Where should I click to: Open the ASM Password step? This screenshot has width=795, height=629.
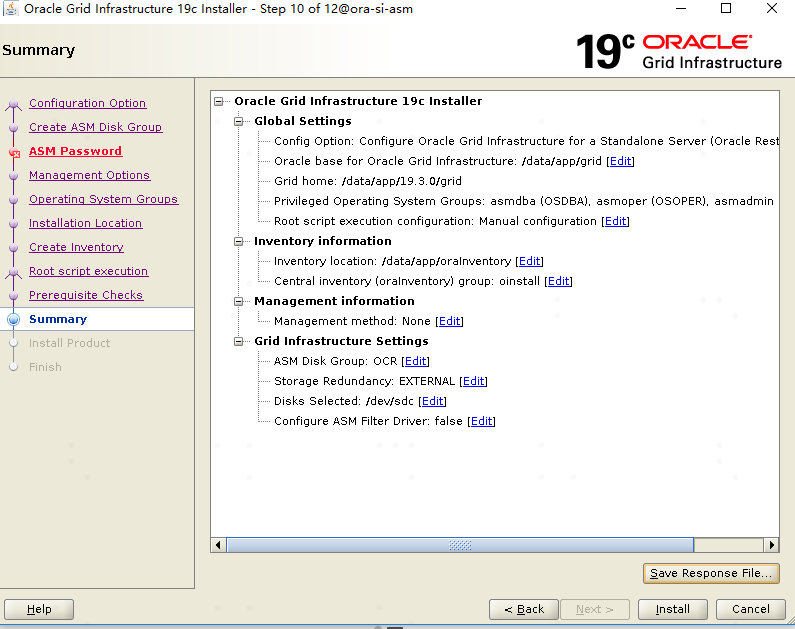point(76,151)
